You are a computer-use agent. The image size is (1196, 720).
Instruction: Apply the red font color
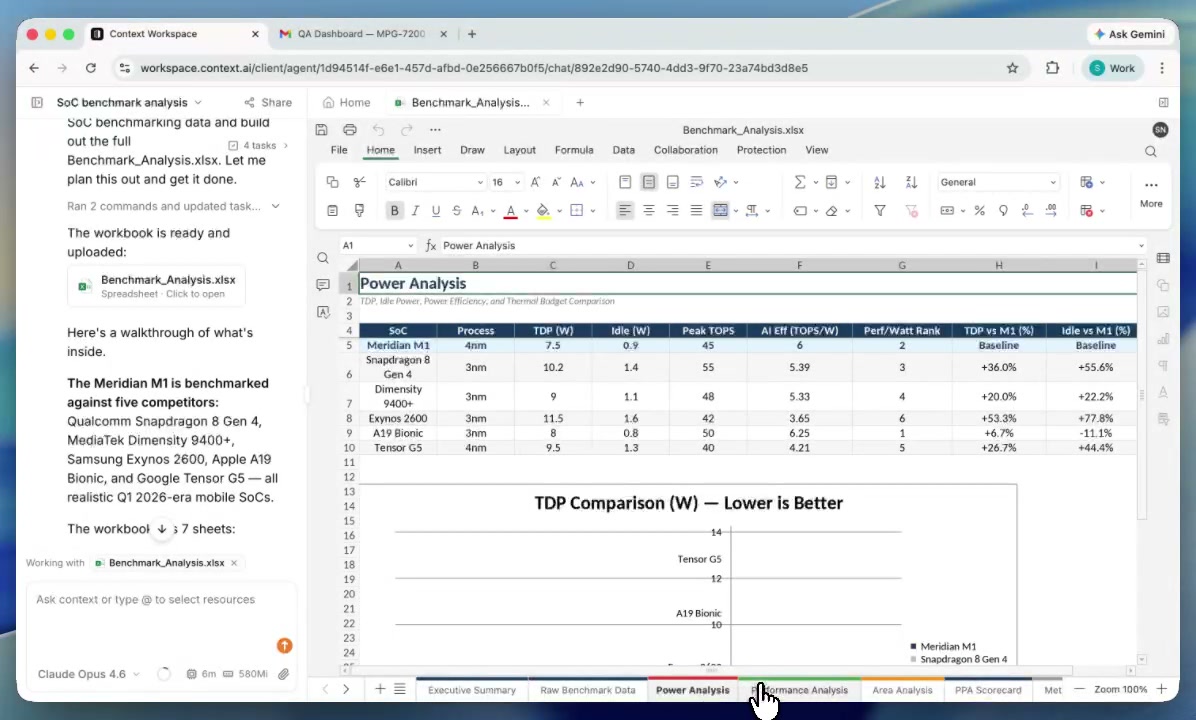click(511, 211)
